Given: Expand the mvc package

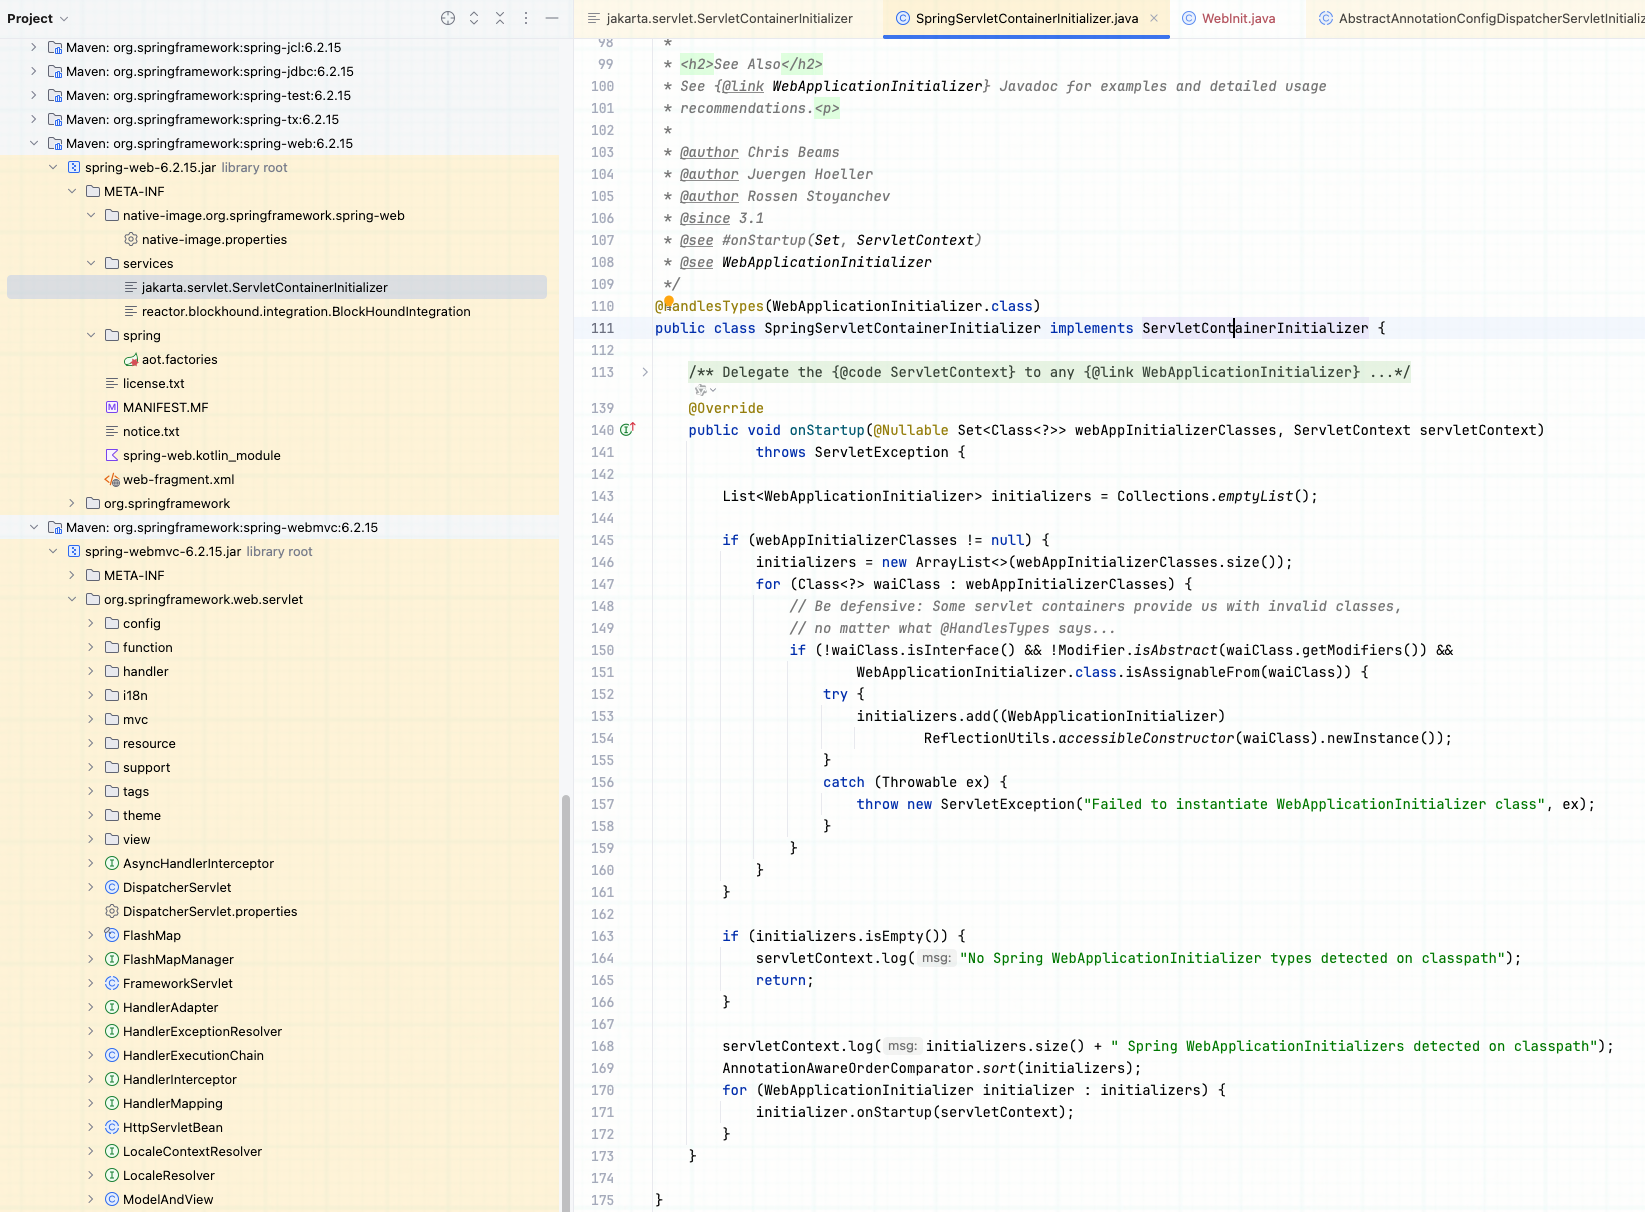Looking at the screenshot, I should [x=91, y=720].
